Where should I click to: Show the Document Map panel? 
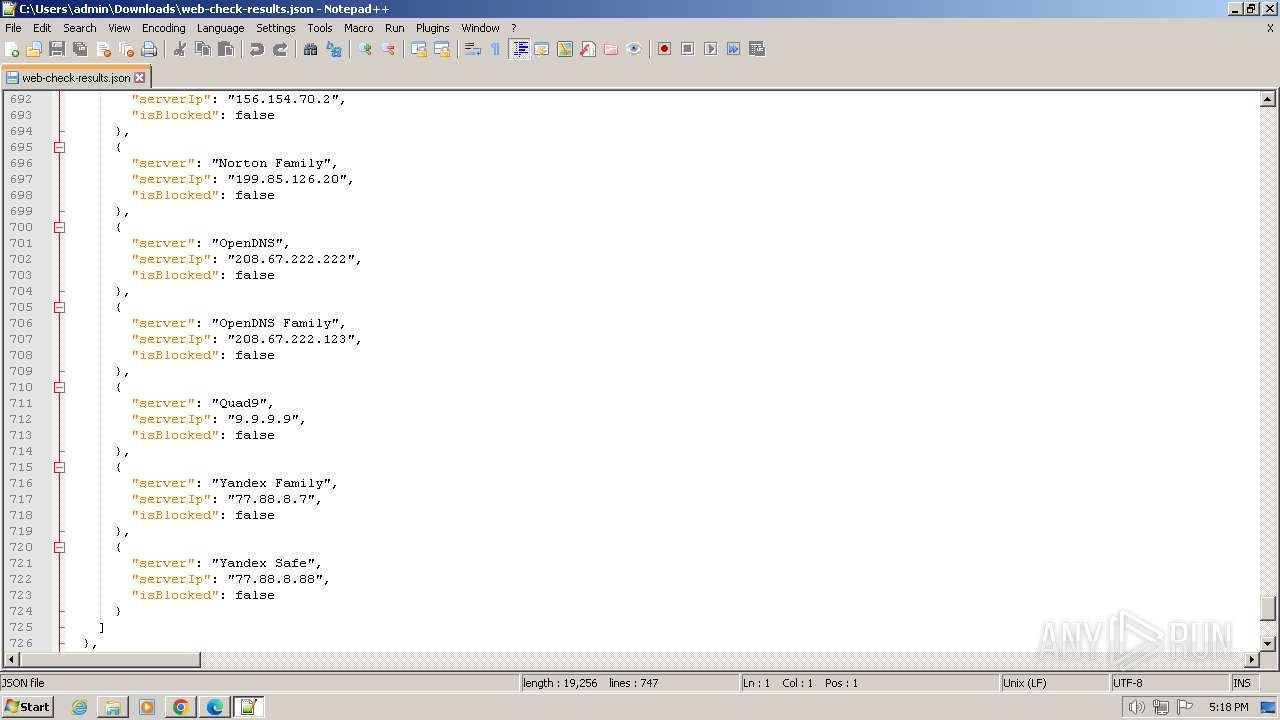pos(565,49)
